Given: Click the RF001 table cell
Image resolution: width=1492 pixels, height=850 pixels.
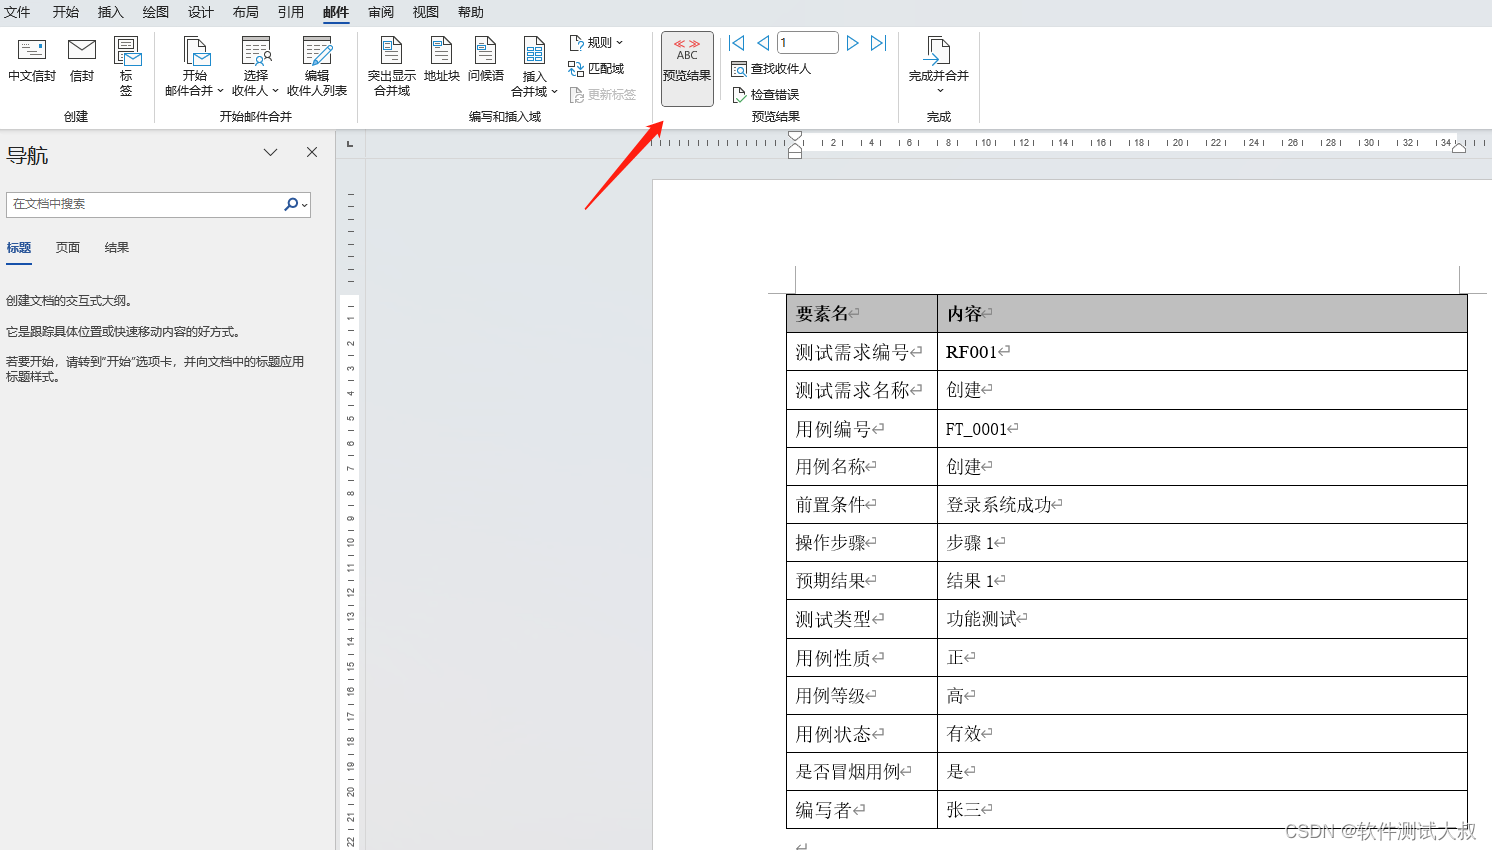Looking at the screenshot, I should click(x=1202, y=352).
